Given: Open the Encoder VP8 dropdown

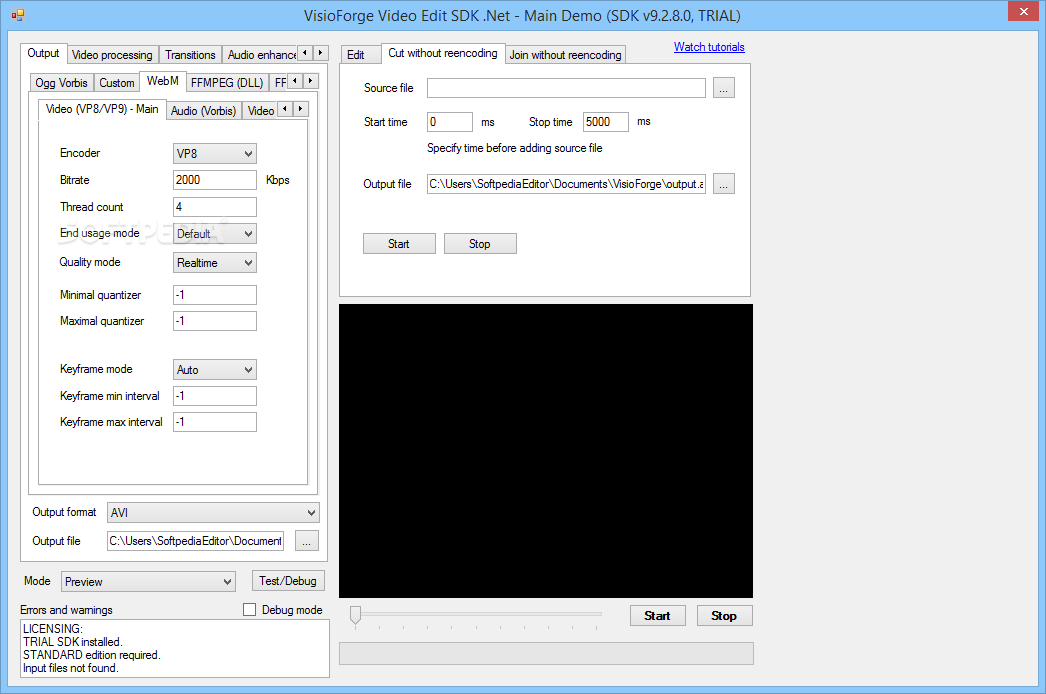Looking at the screenshot, I should (x=214, y=153).
